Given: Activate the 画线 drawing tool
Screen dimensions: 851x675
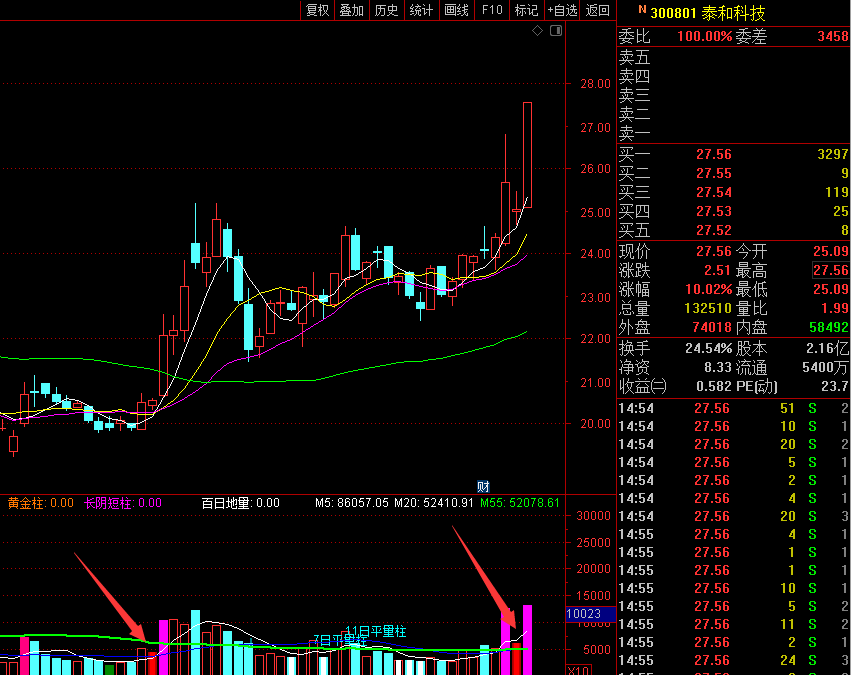Looking at the screenshot, I should [456, 10].
